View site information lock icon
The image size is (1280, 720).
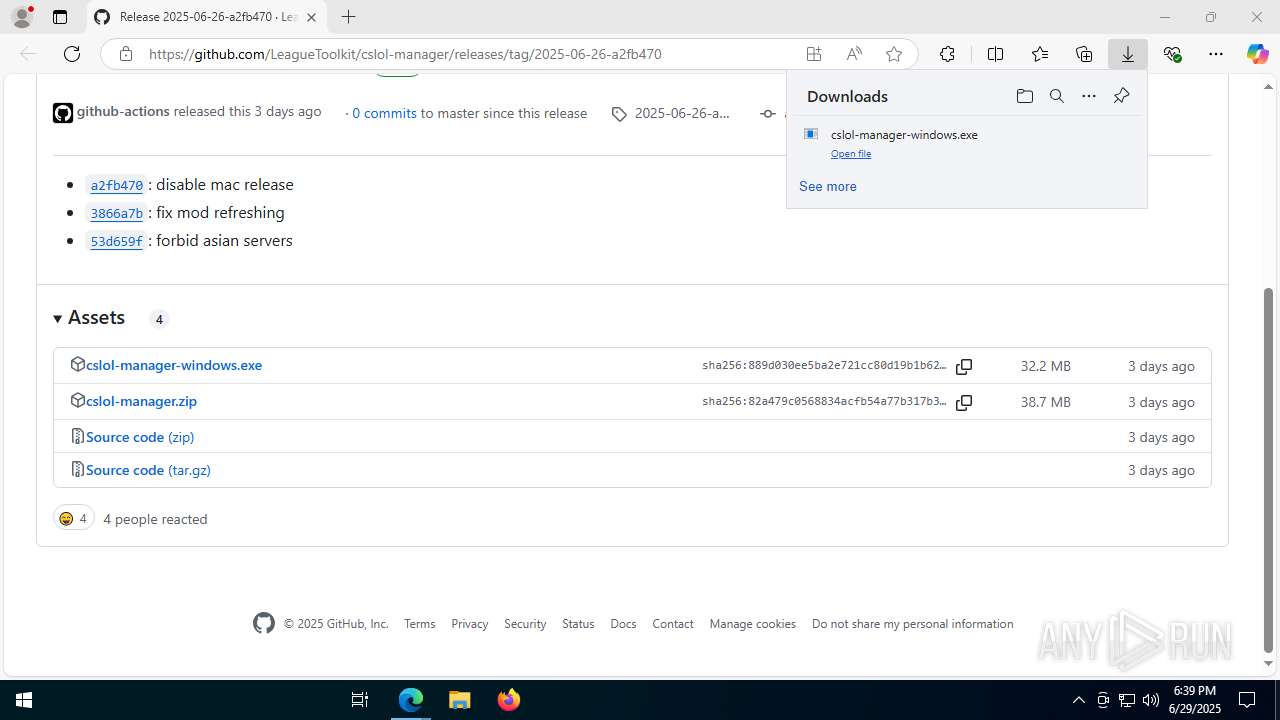click(125, 54)
